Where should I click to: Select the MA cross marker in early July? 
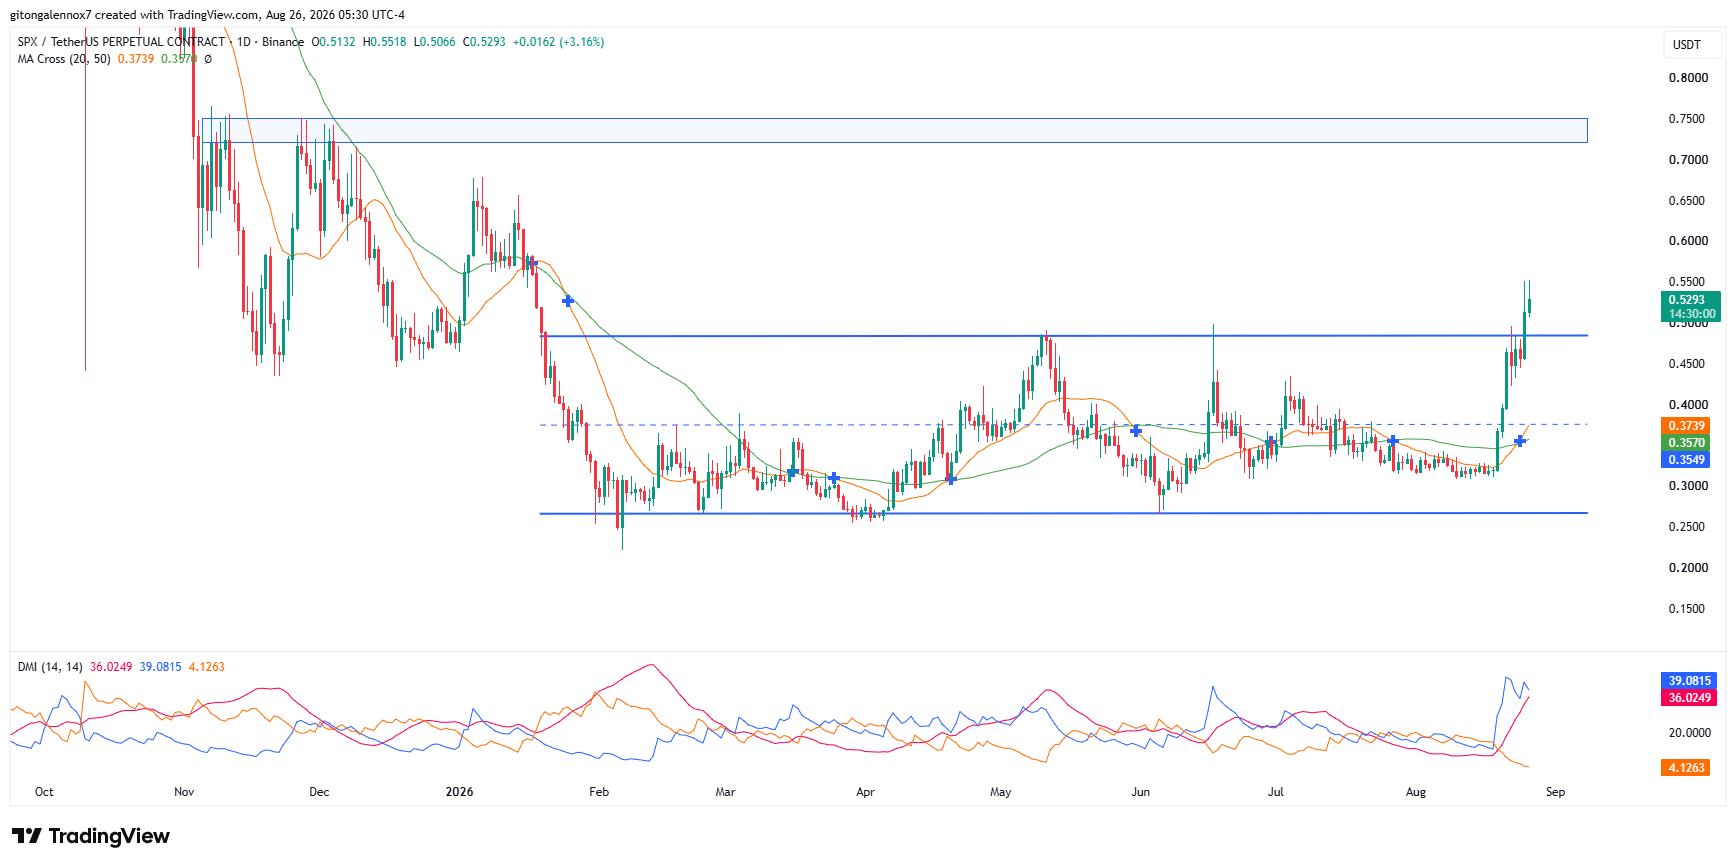point(1271,441)
